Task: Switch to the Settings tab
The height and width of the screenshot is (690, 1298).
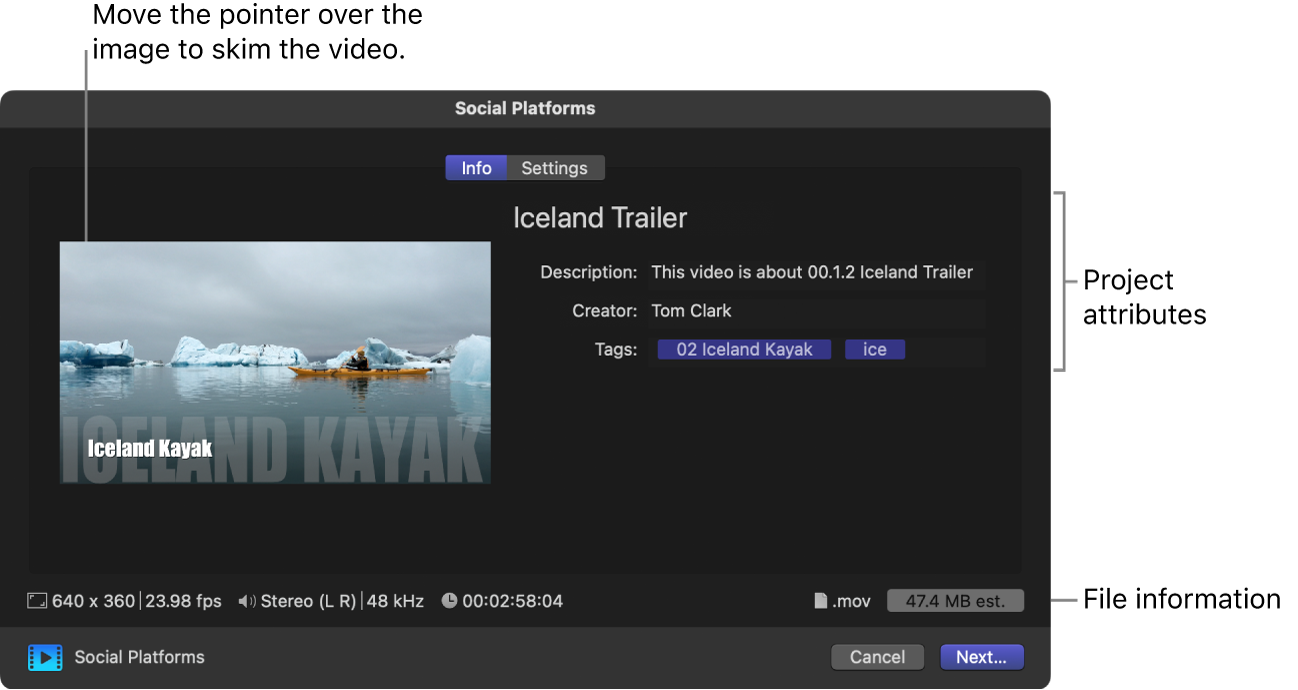Action: point(555,167)
